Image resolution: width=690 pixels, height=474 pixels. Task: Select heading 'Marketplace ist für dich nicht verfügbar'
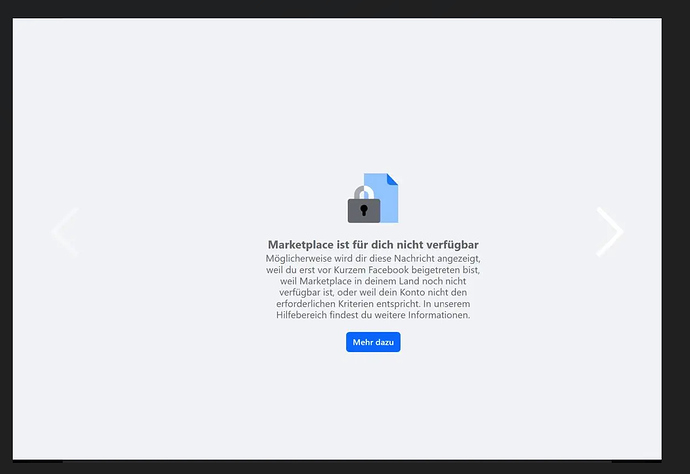(373, 245)
